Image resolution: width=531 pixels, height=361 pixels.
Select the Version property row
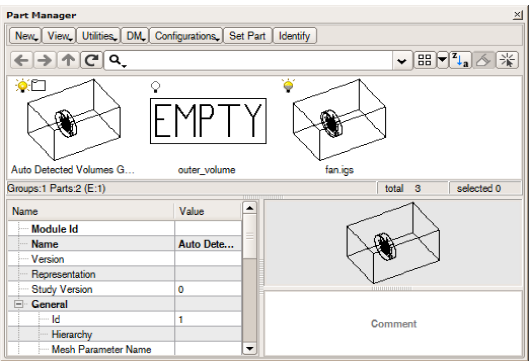[x=125, y=259]
